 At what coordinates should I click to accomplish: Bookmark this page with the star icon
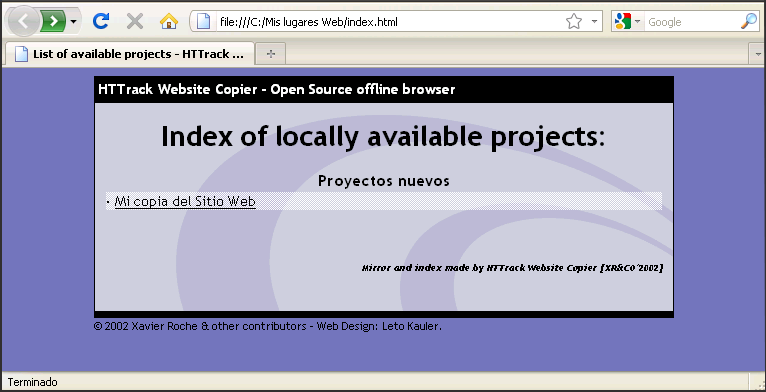pyautogui.click(x=574, y=22)
